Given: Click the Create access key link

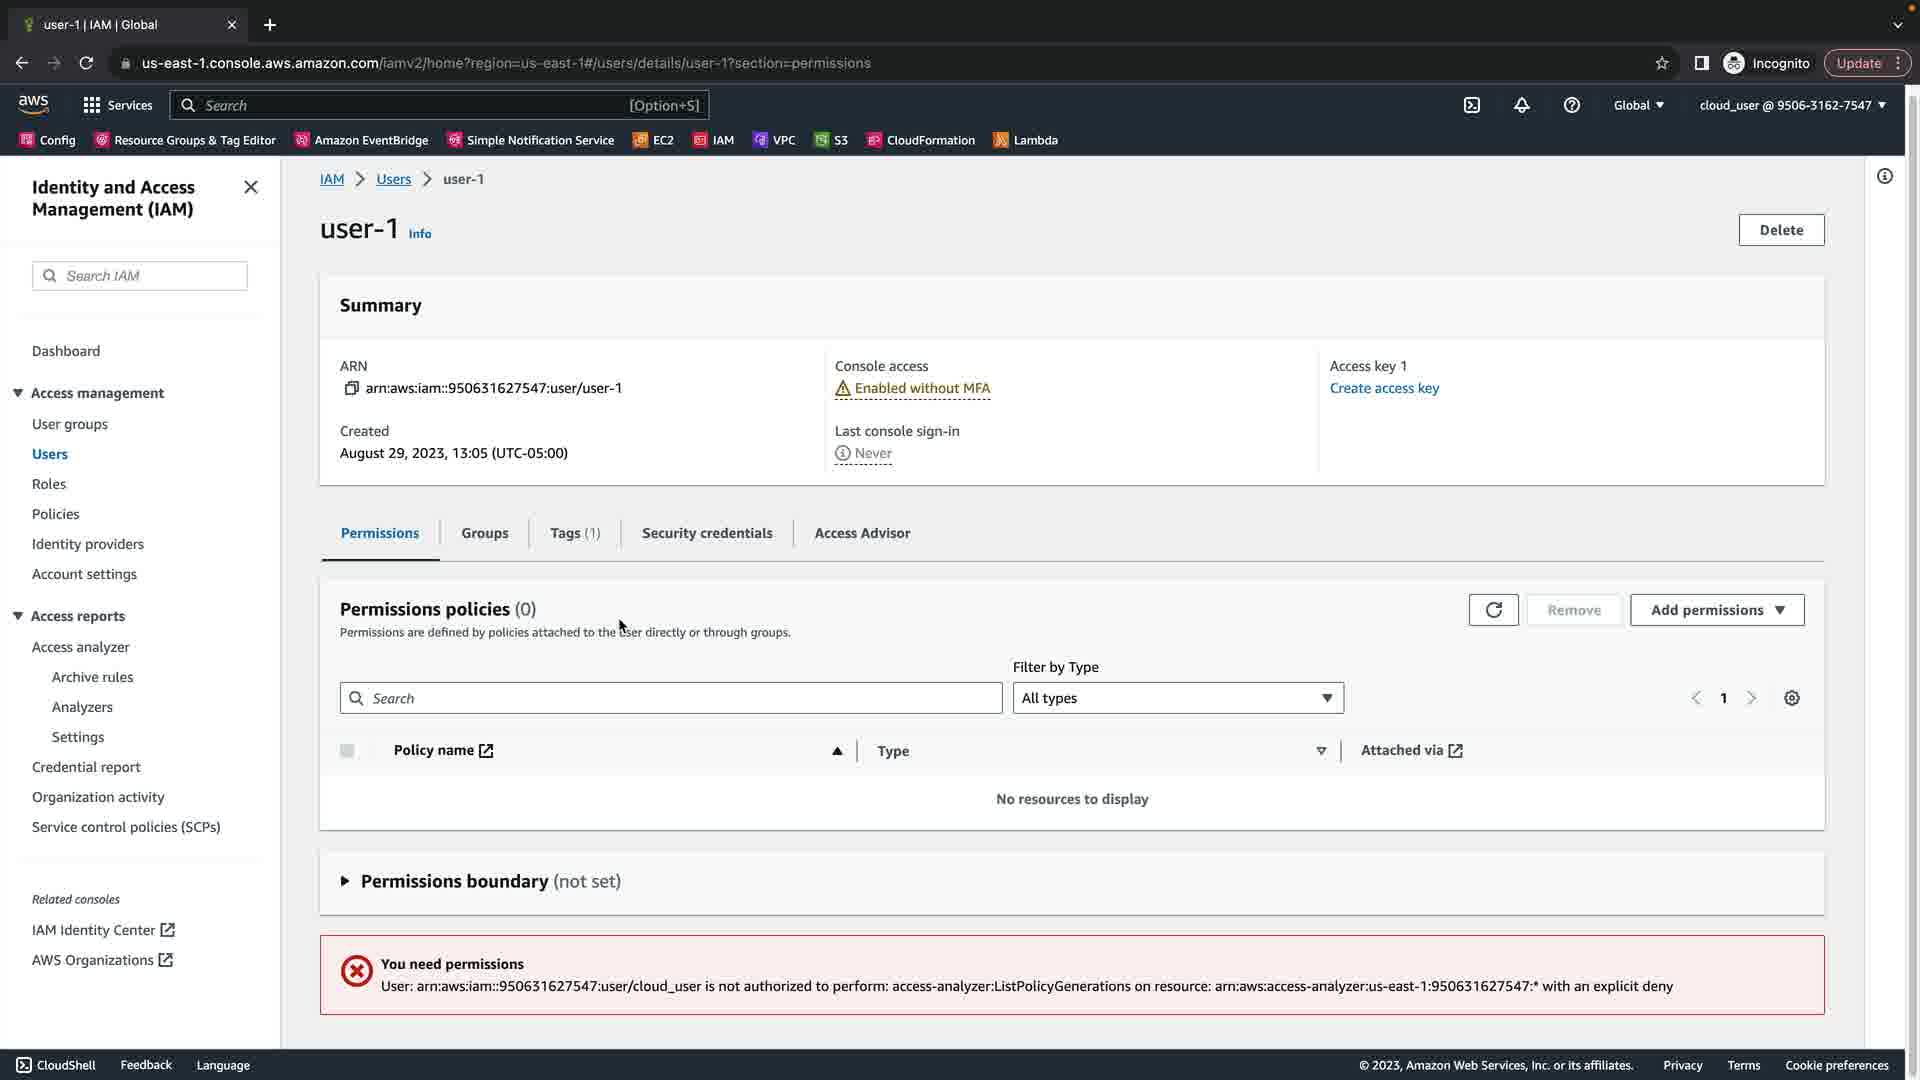Looking at the screenshot, I should pos(1384,388).
